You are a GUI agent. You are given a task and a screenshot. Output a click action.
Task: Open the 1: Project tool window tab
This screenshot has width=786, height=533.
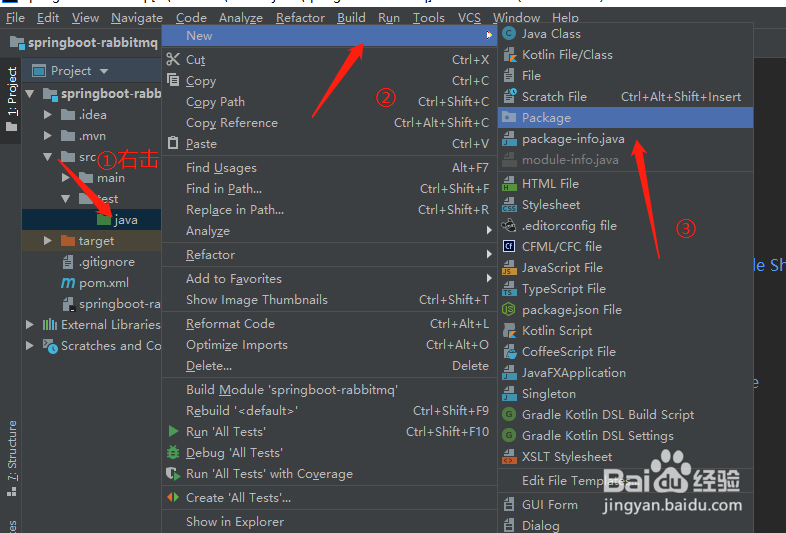12,99
